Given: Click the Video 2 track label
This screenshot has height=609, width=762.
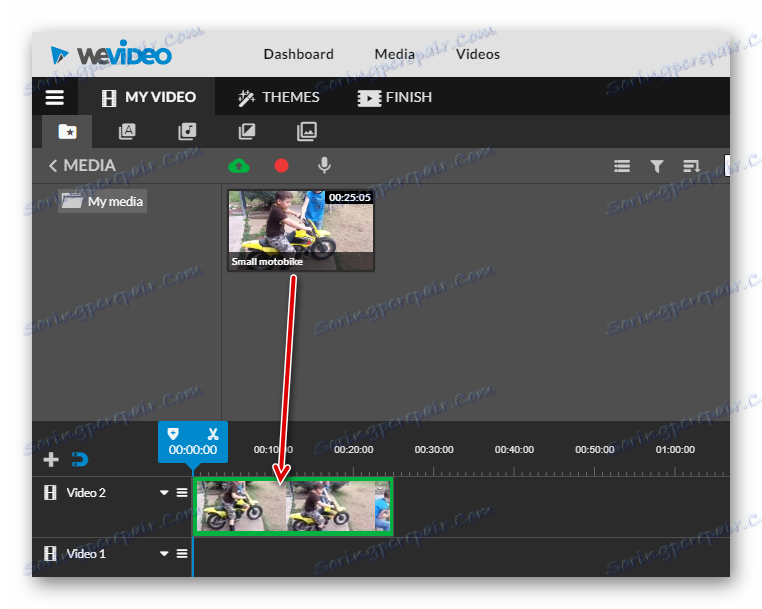Looking at the screenshot, I should [86, 493].
